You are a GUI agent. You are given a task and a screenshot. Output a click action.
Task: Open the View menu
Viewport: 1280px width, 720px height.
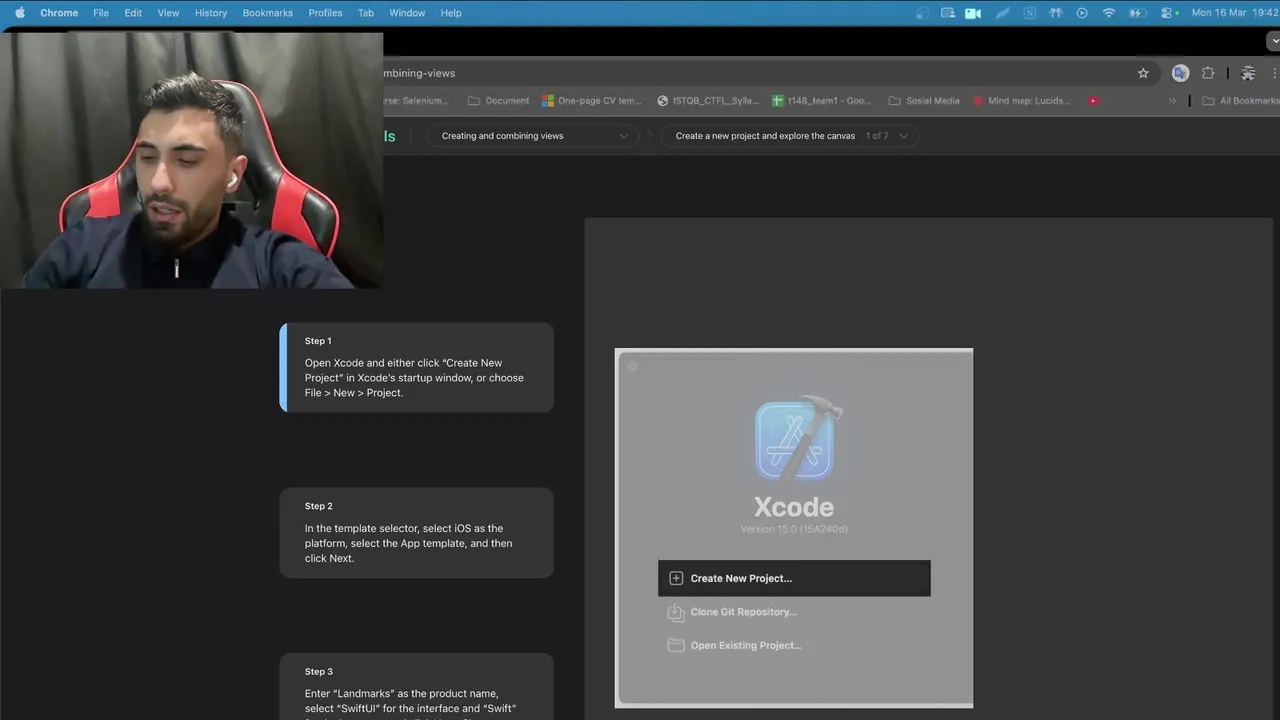pos(168,13)
